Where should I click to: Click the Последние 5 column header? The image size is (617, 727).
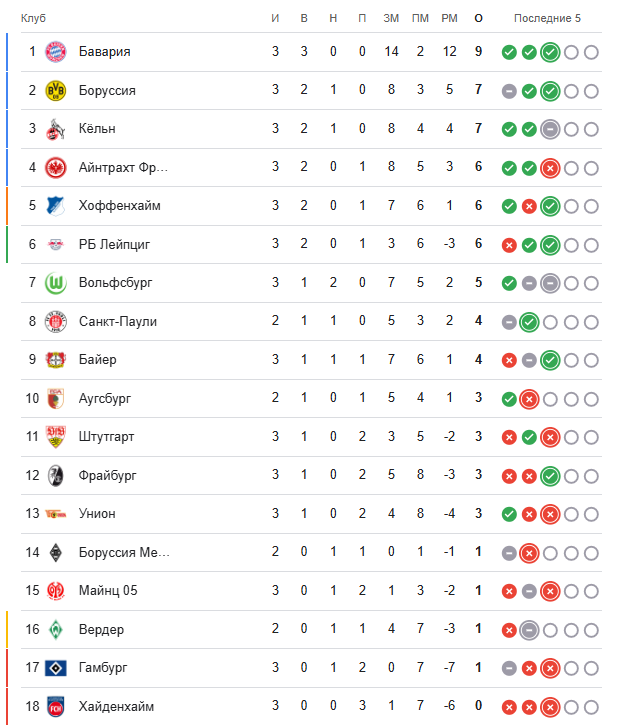[x=547, y=19]
